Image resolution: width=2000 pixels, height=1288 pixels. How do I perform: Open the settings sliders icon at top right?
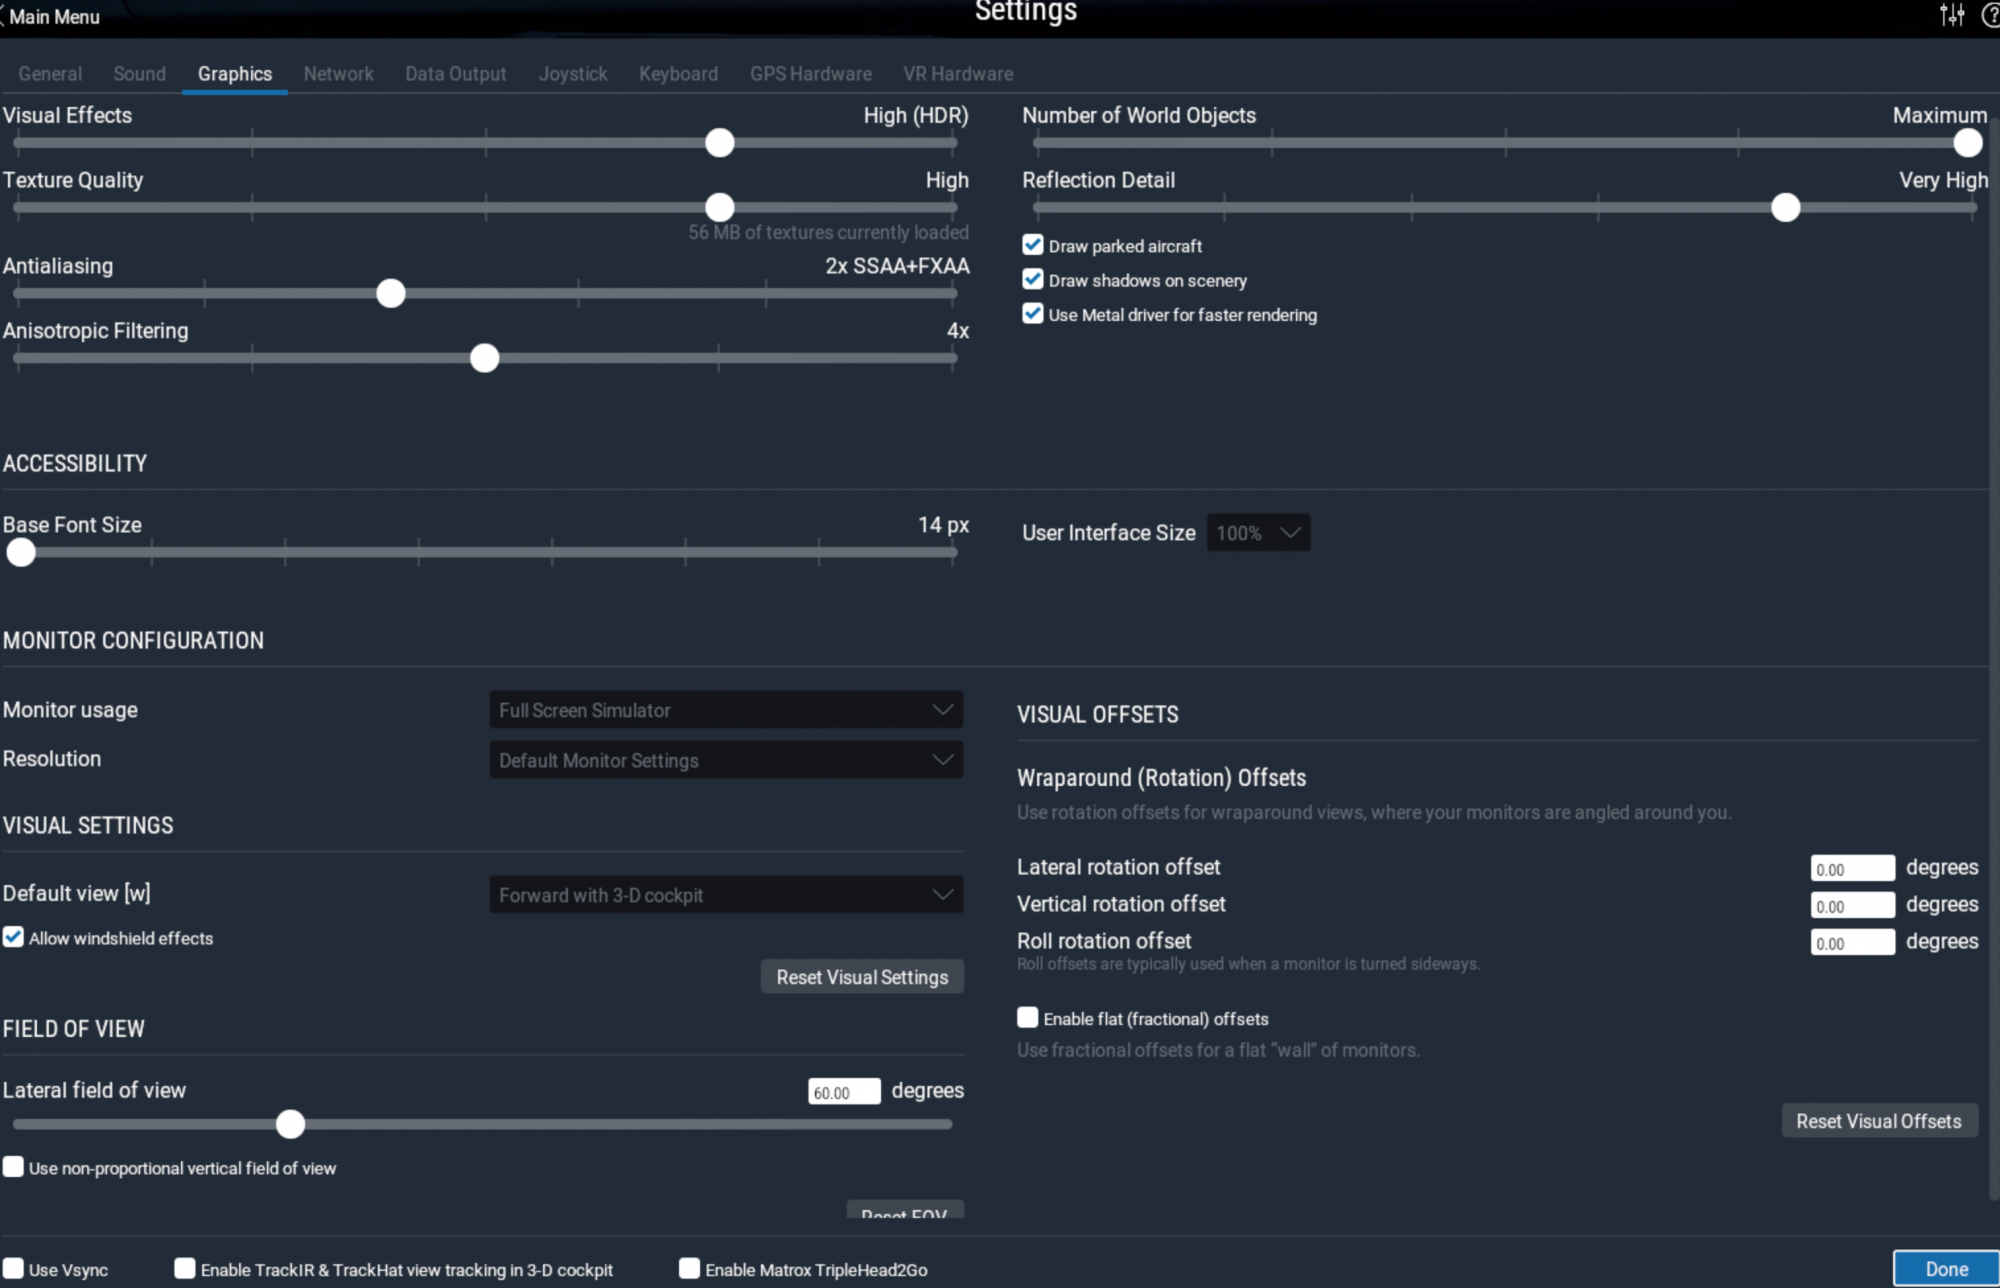tap(1951, 15)
